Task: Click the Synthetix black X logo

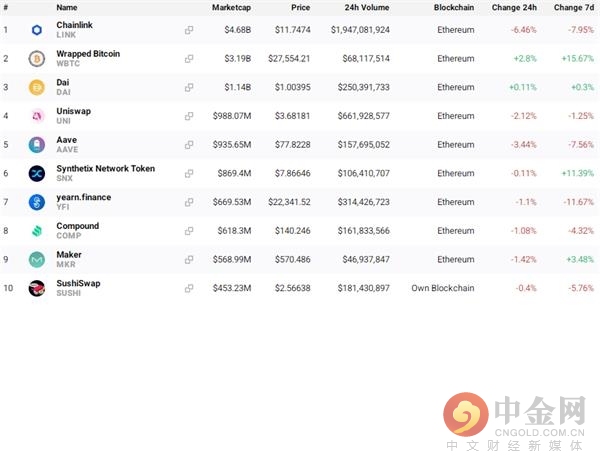Action: tap(37, 173)
